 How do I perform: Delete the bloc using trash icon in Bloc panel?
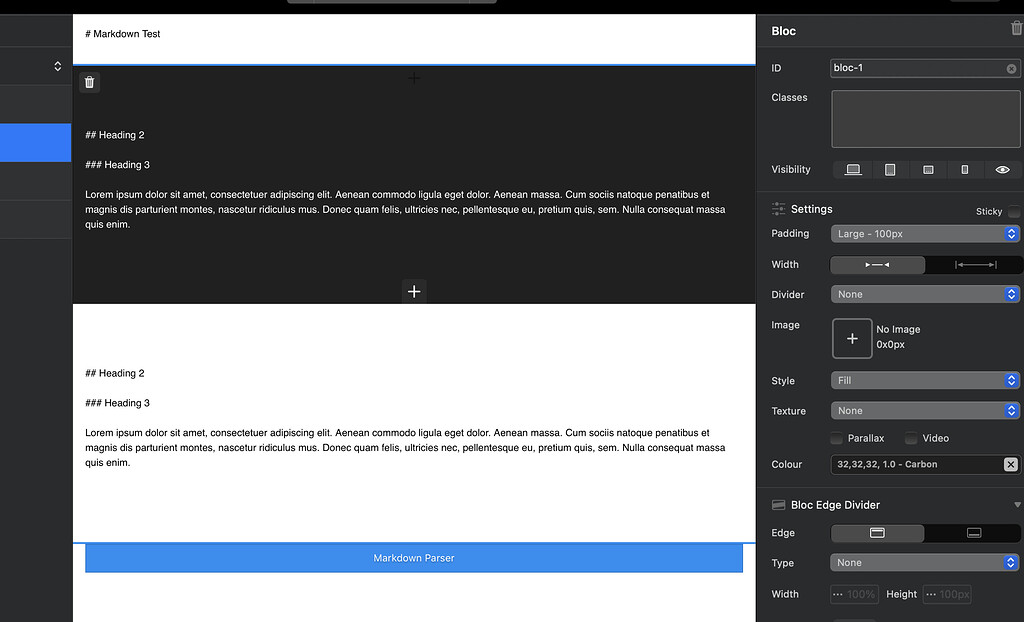pyautogui.click(x=1013, y=30)
